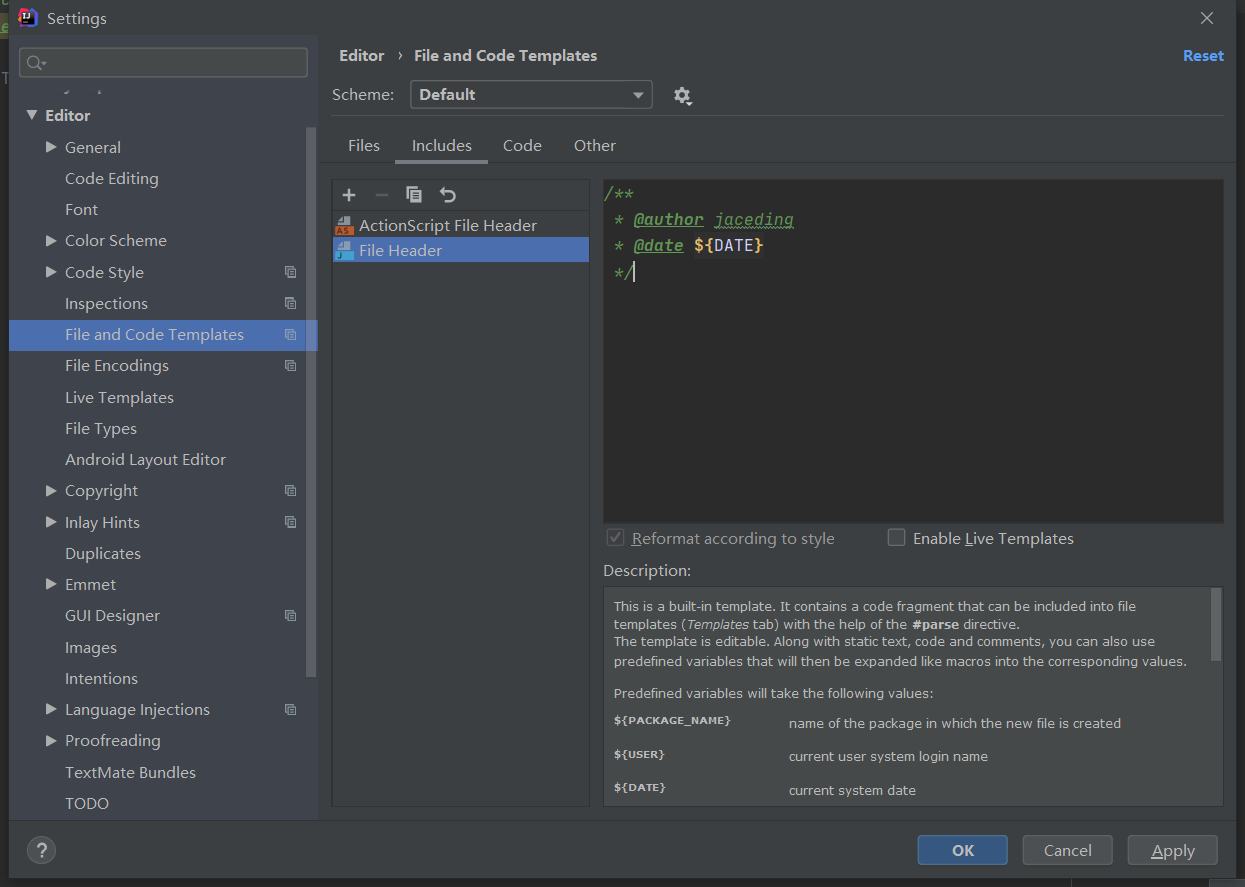The width and height of the screenshot is (1245, 887).
Task: Click Editor in the breadcrumb
Action: (x=362, y=56)
